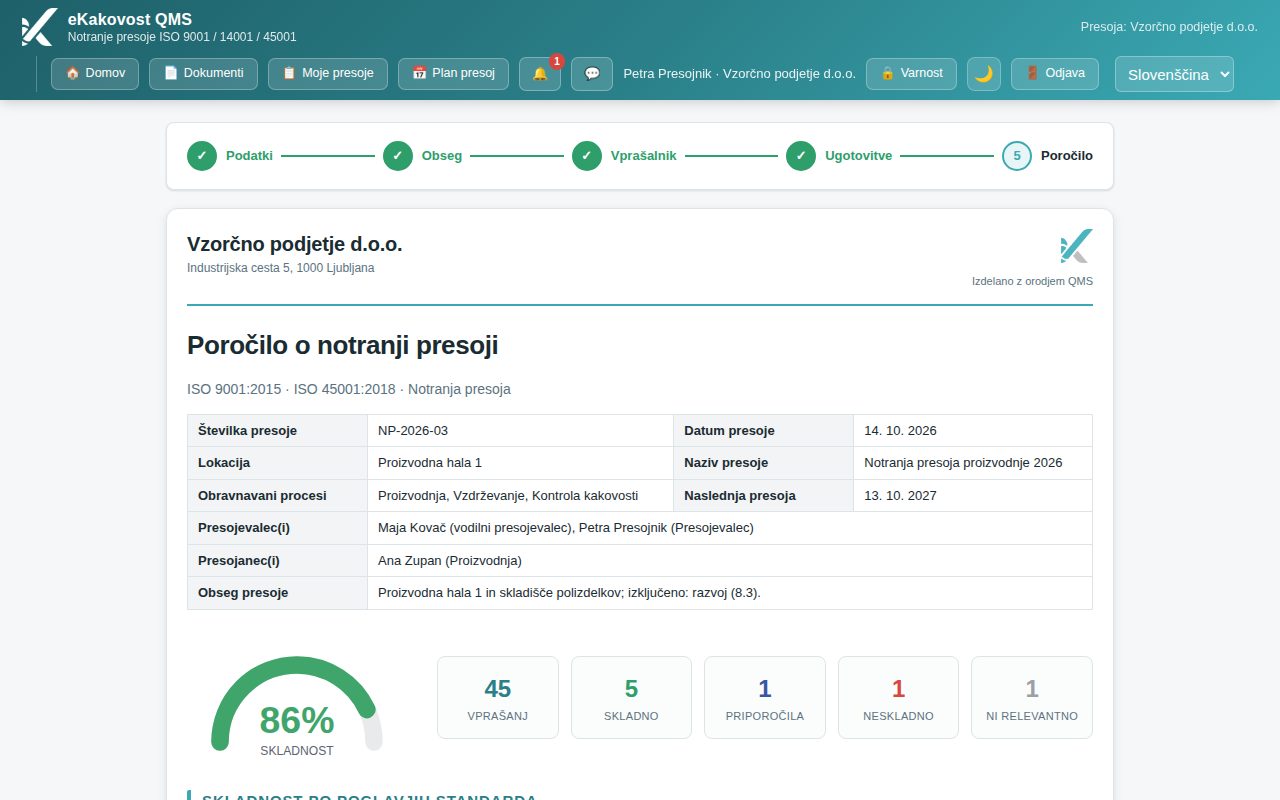Go to the Obseg step
This screenshot has height=800, width=1280.
[x=423, y=156]
